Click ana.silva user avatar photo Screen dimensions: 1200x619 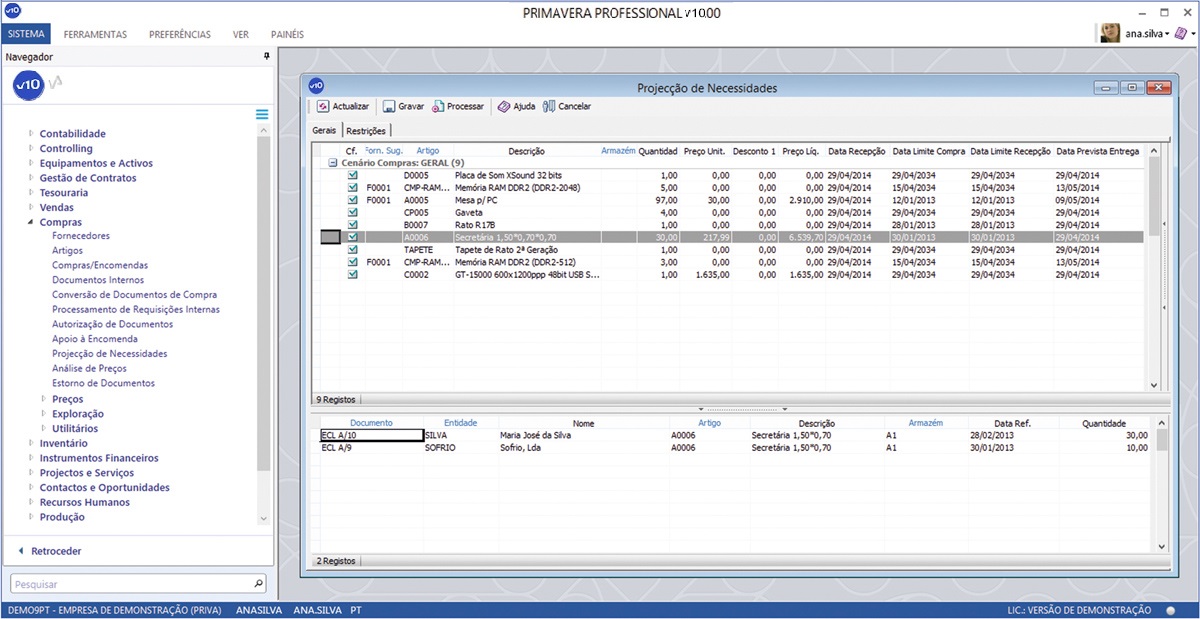pyautogui.click(x=1110, y=33)
